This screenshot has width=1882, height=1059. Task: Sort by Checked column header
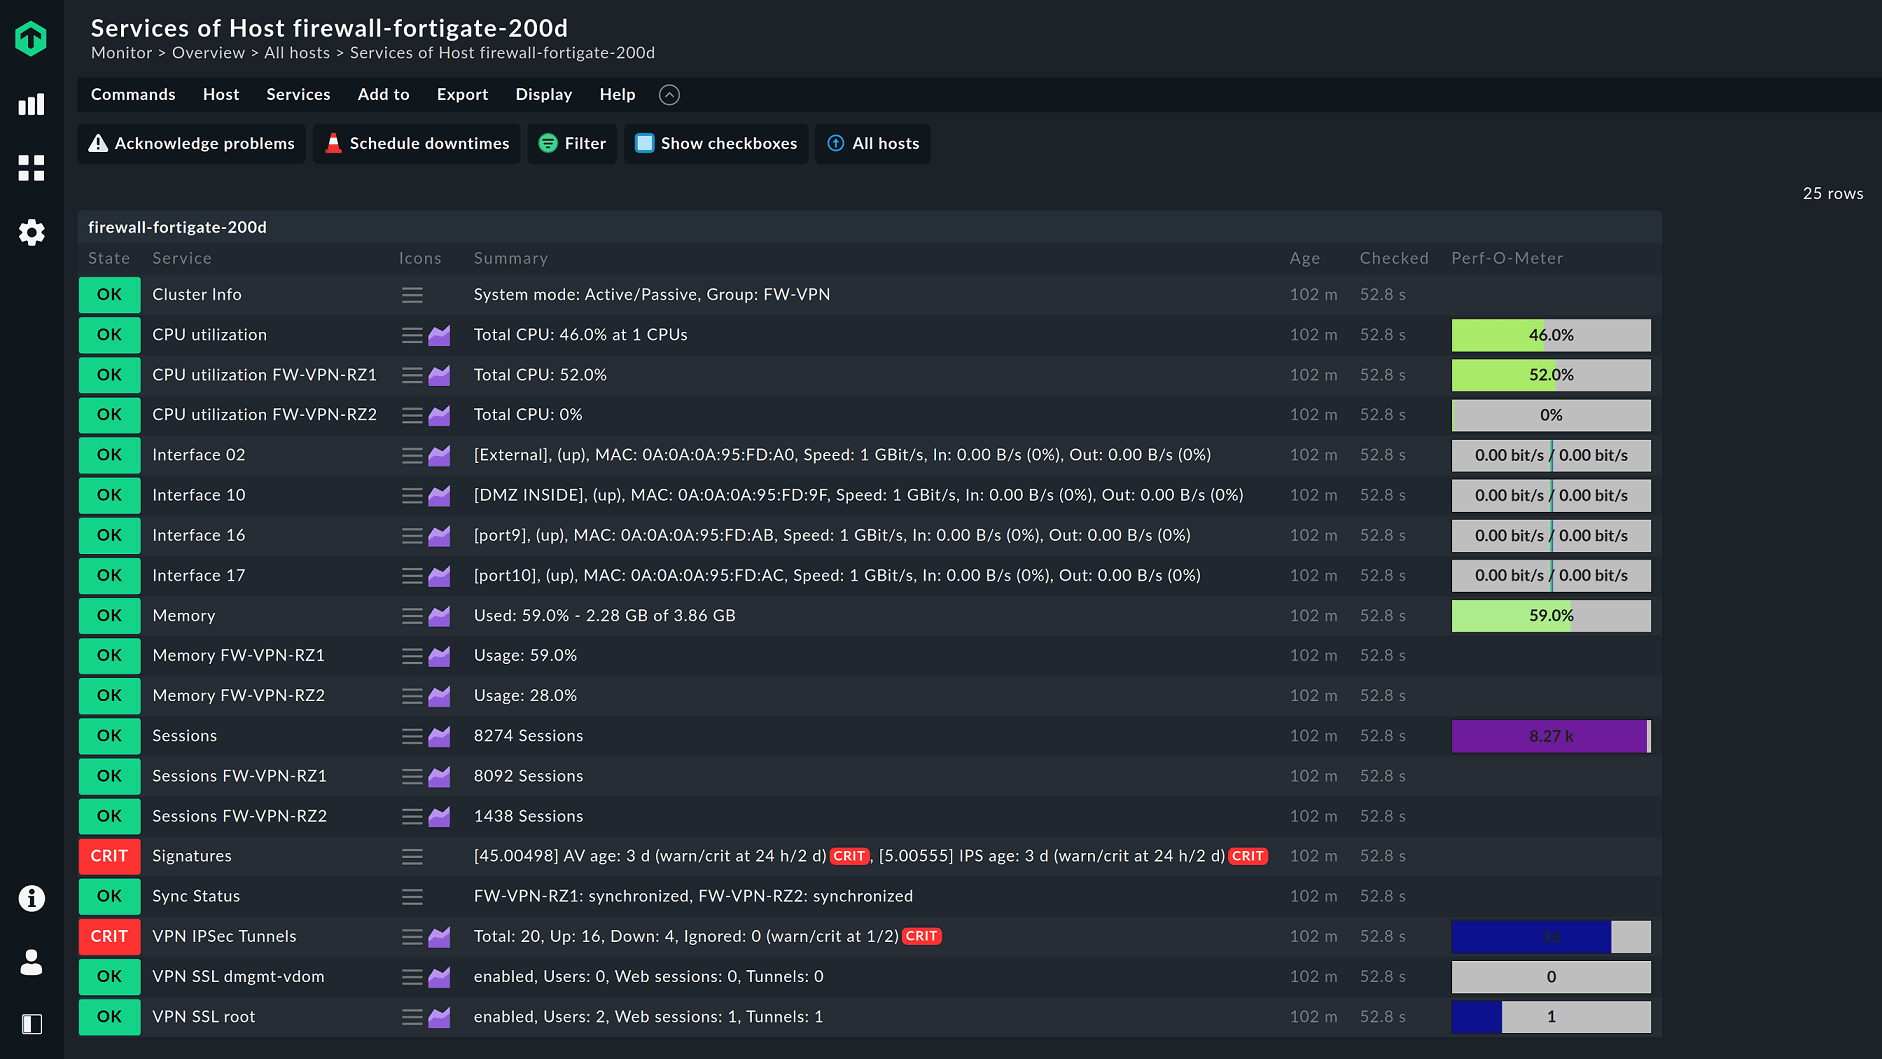(1394, 258)
